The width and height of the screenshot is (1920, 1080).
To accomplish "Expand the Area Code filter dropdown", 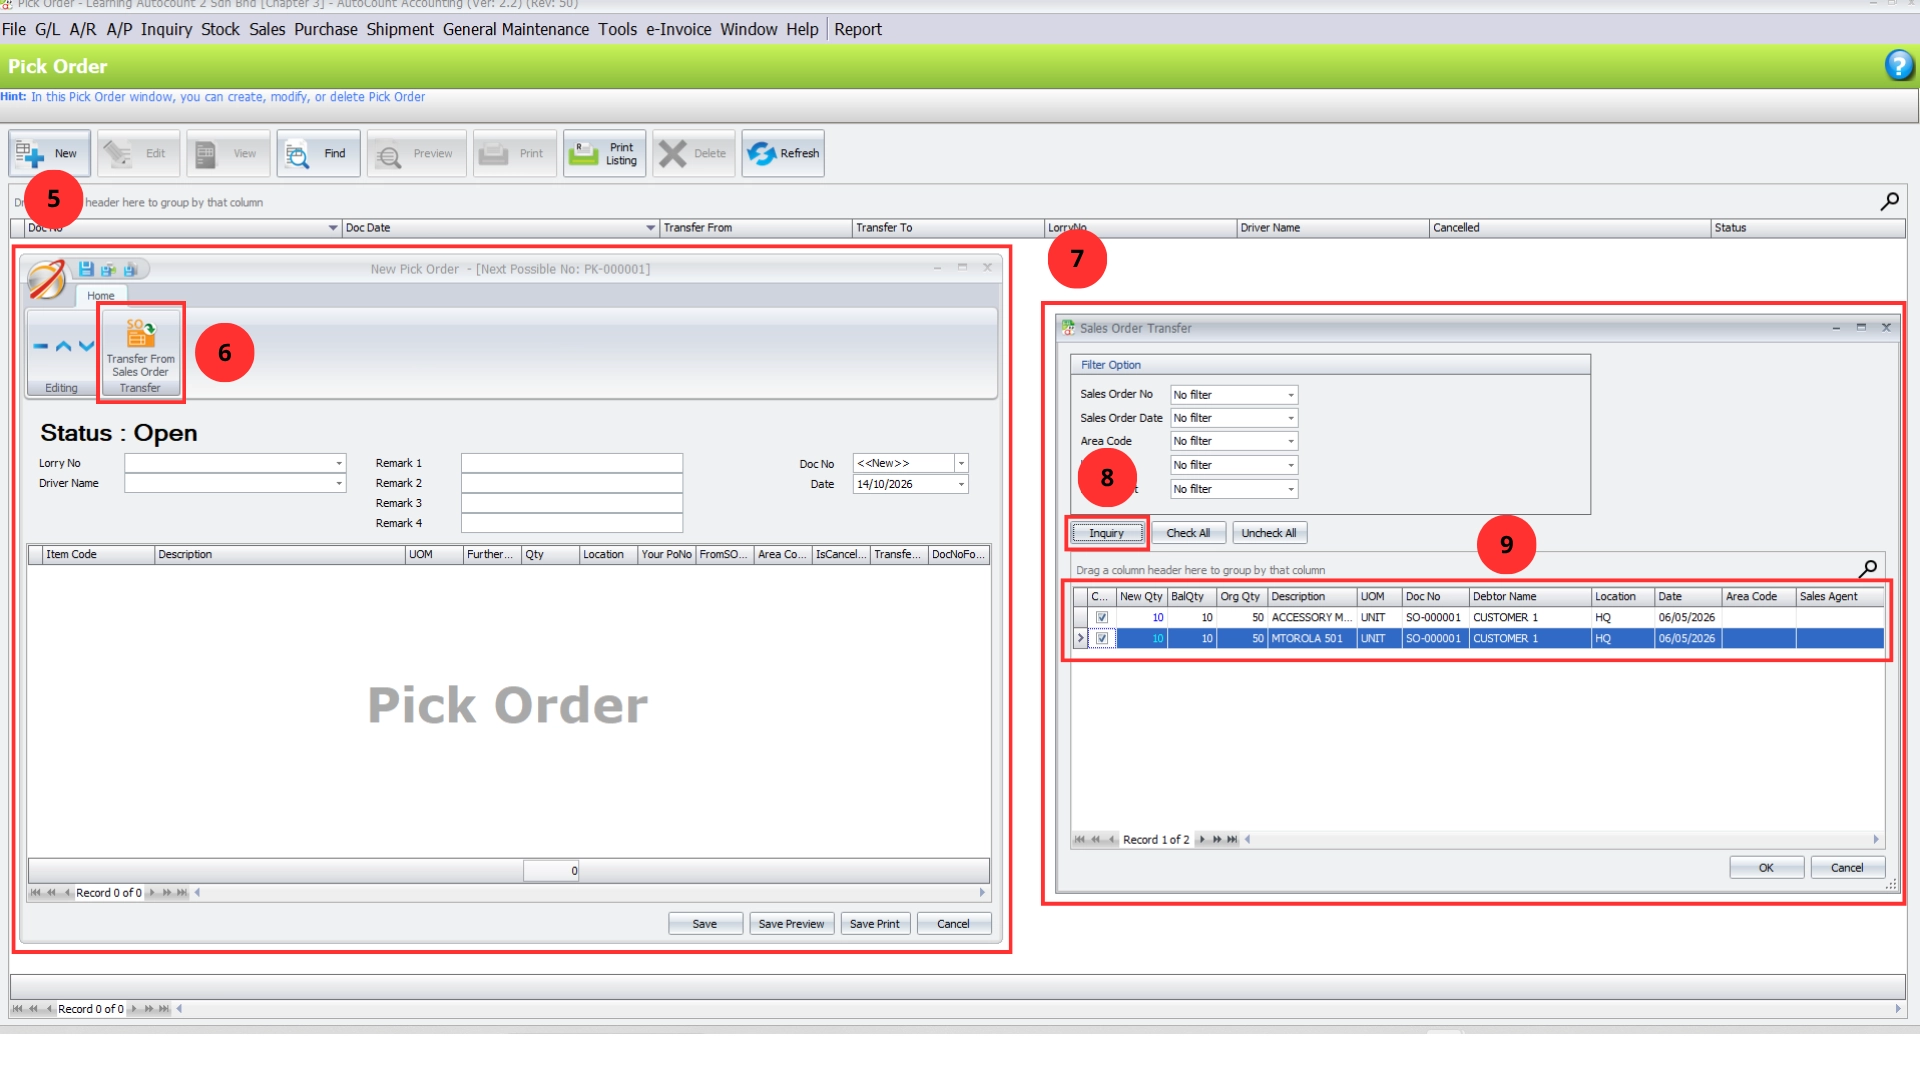I will (1291, 441).
